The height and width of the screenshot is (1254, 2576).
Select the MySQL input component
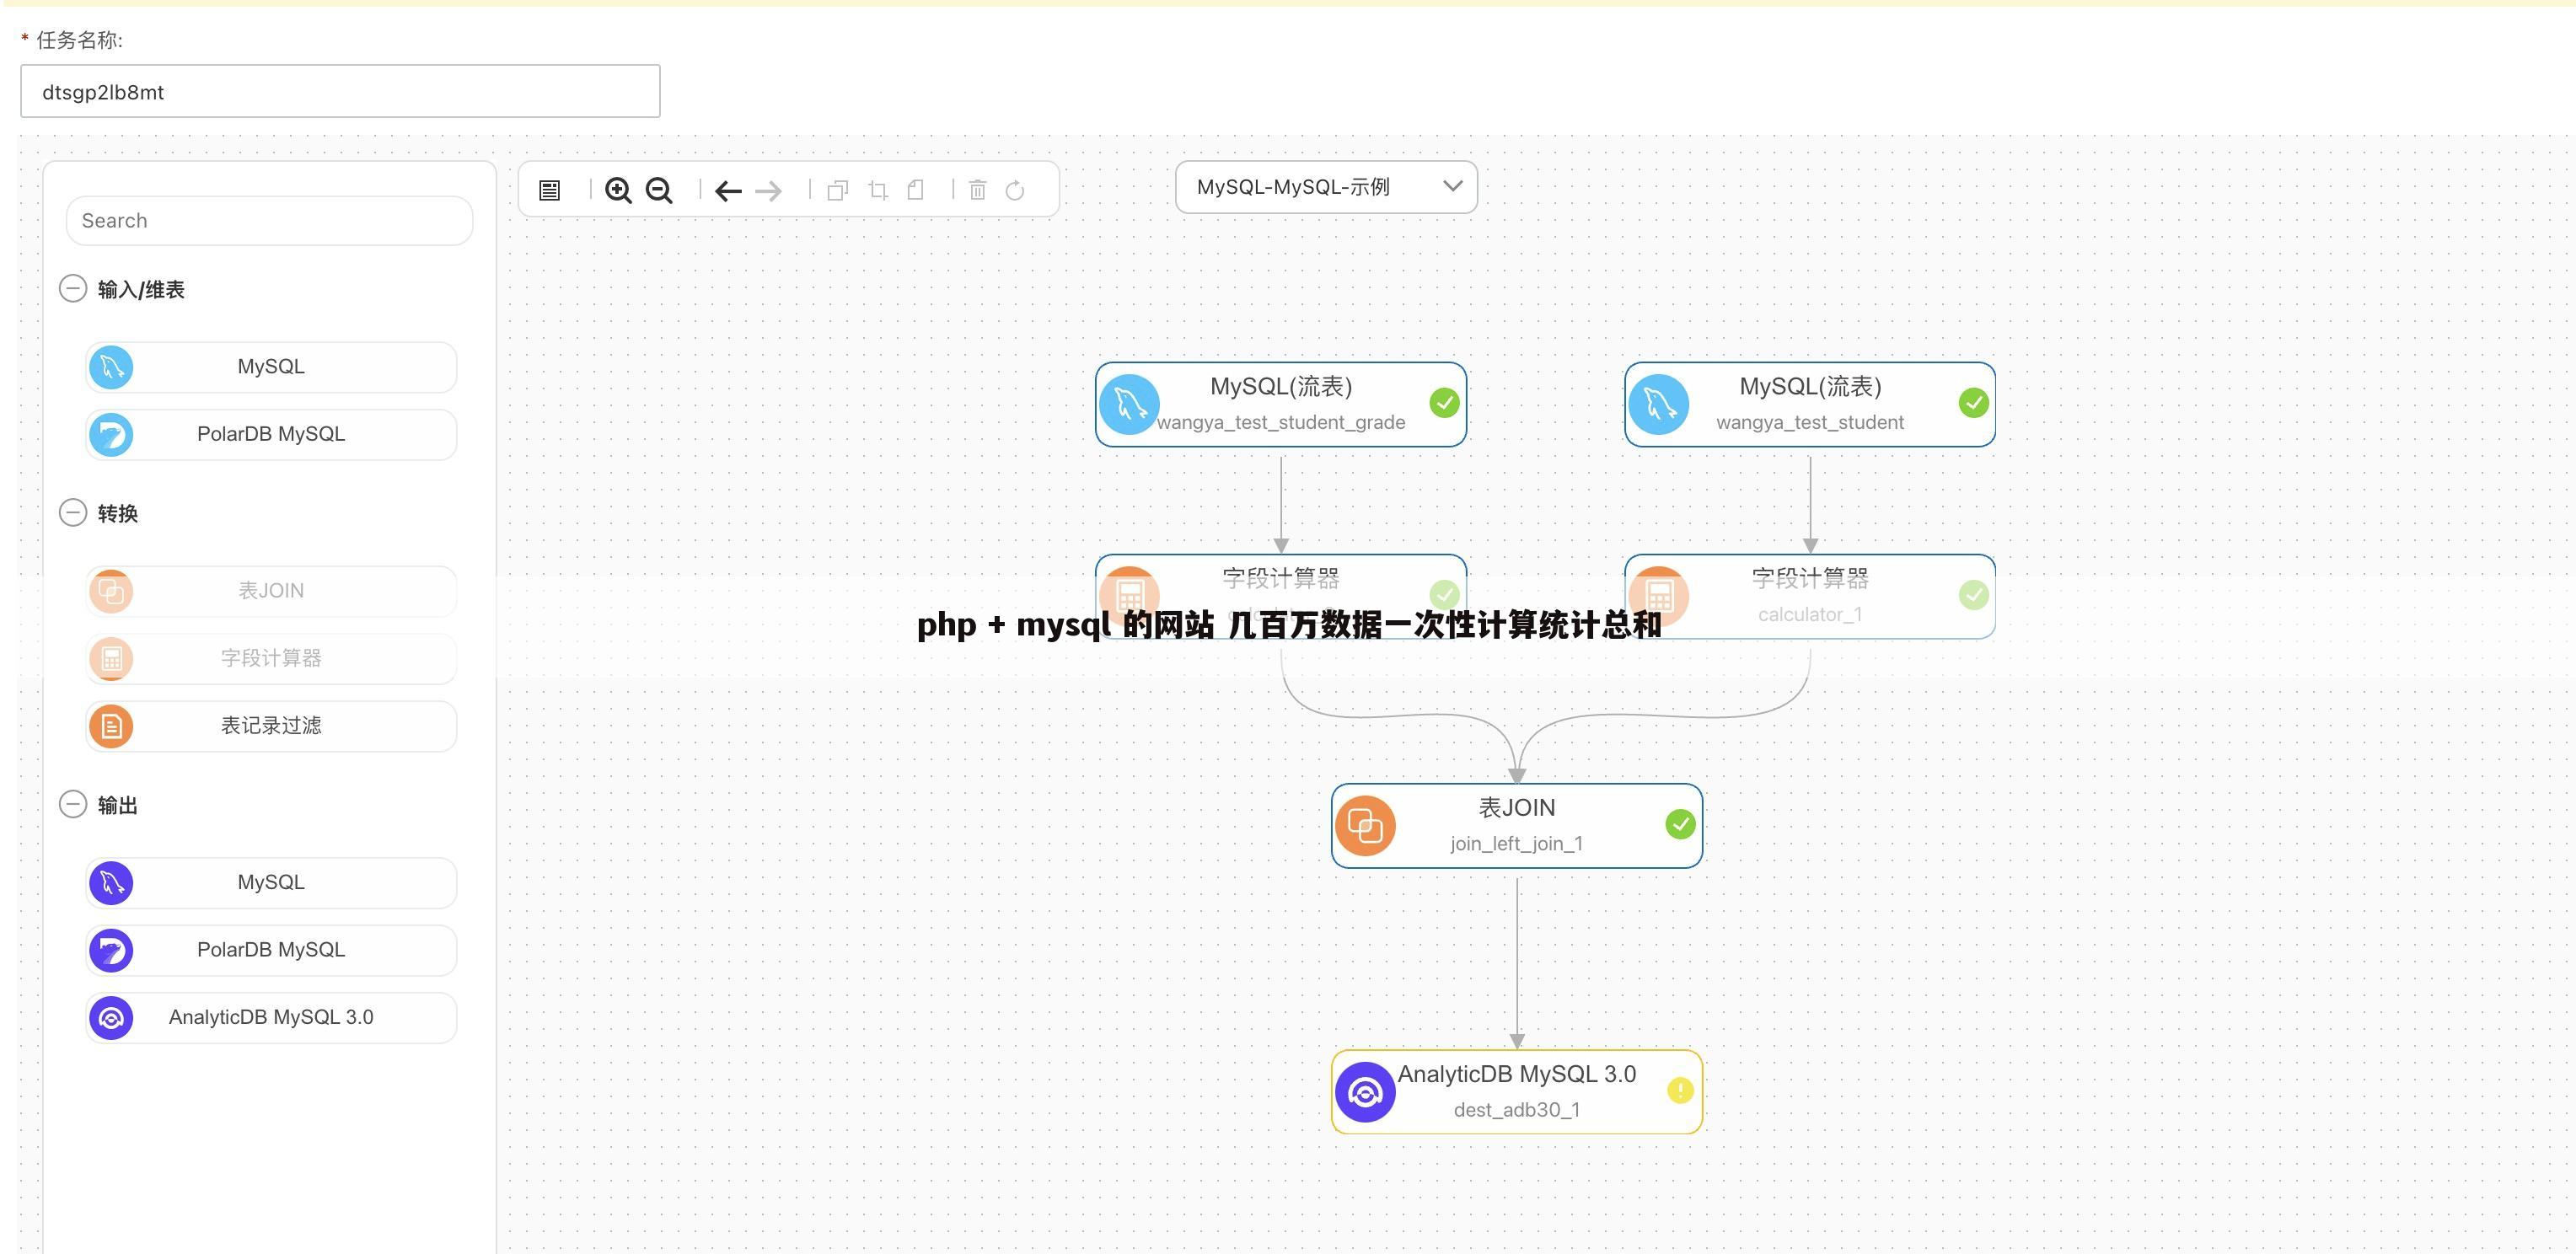(271, 367)
